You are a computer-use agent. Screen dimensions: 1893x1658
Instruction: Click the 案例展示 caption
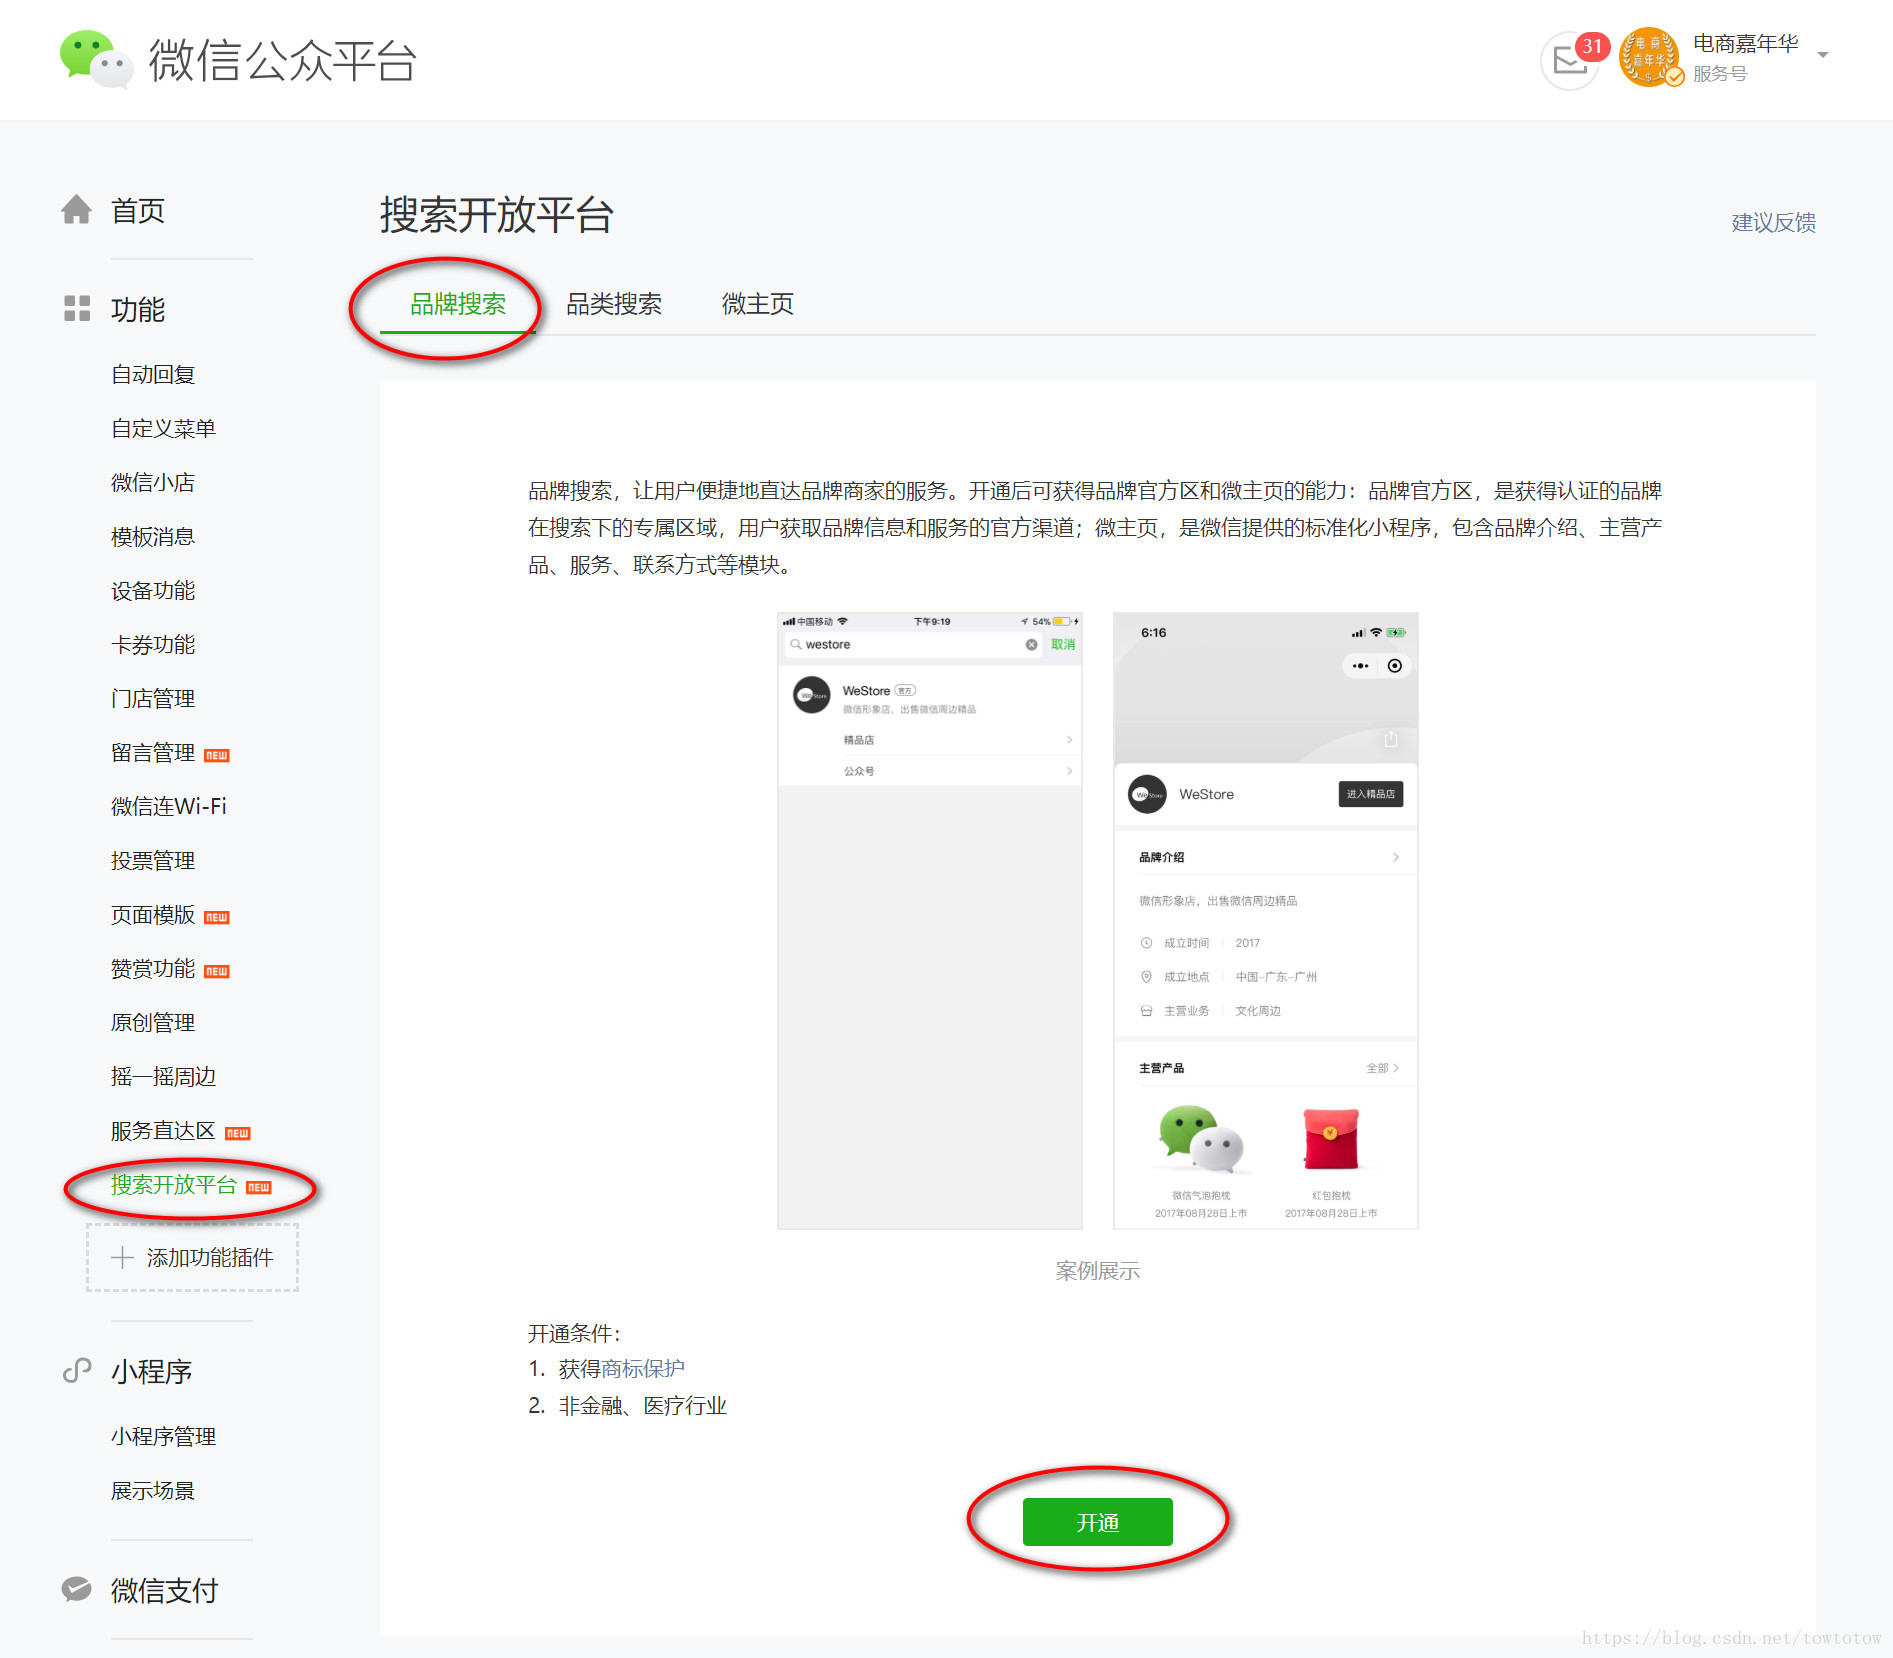click(x=1097, y=1271)
